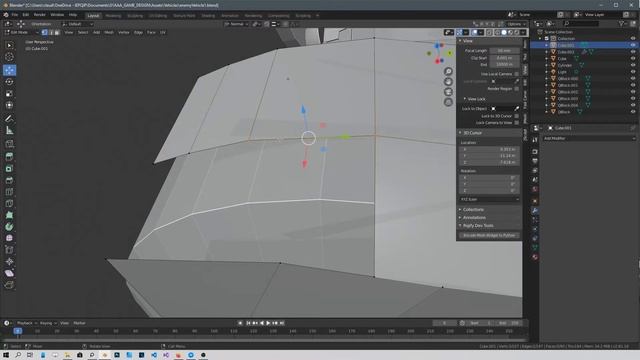
Task: Open the Render properties tab
Action: pos(535,151)
